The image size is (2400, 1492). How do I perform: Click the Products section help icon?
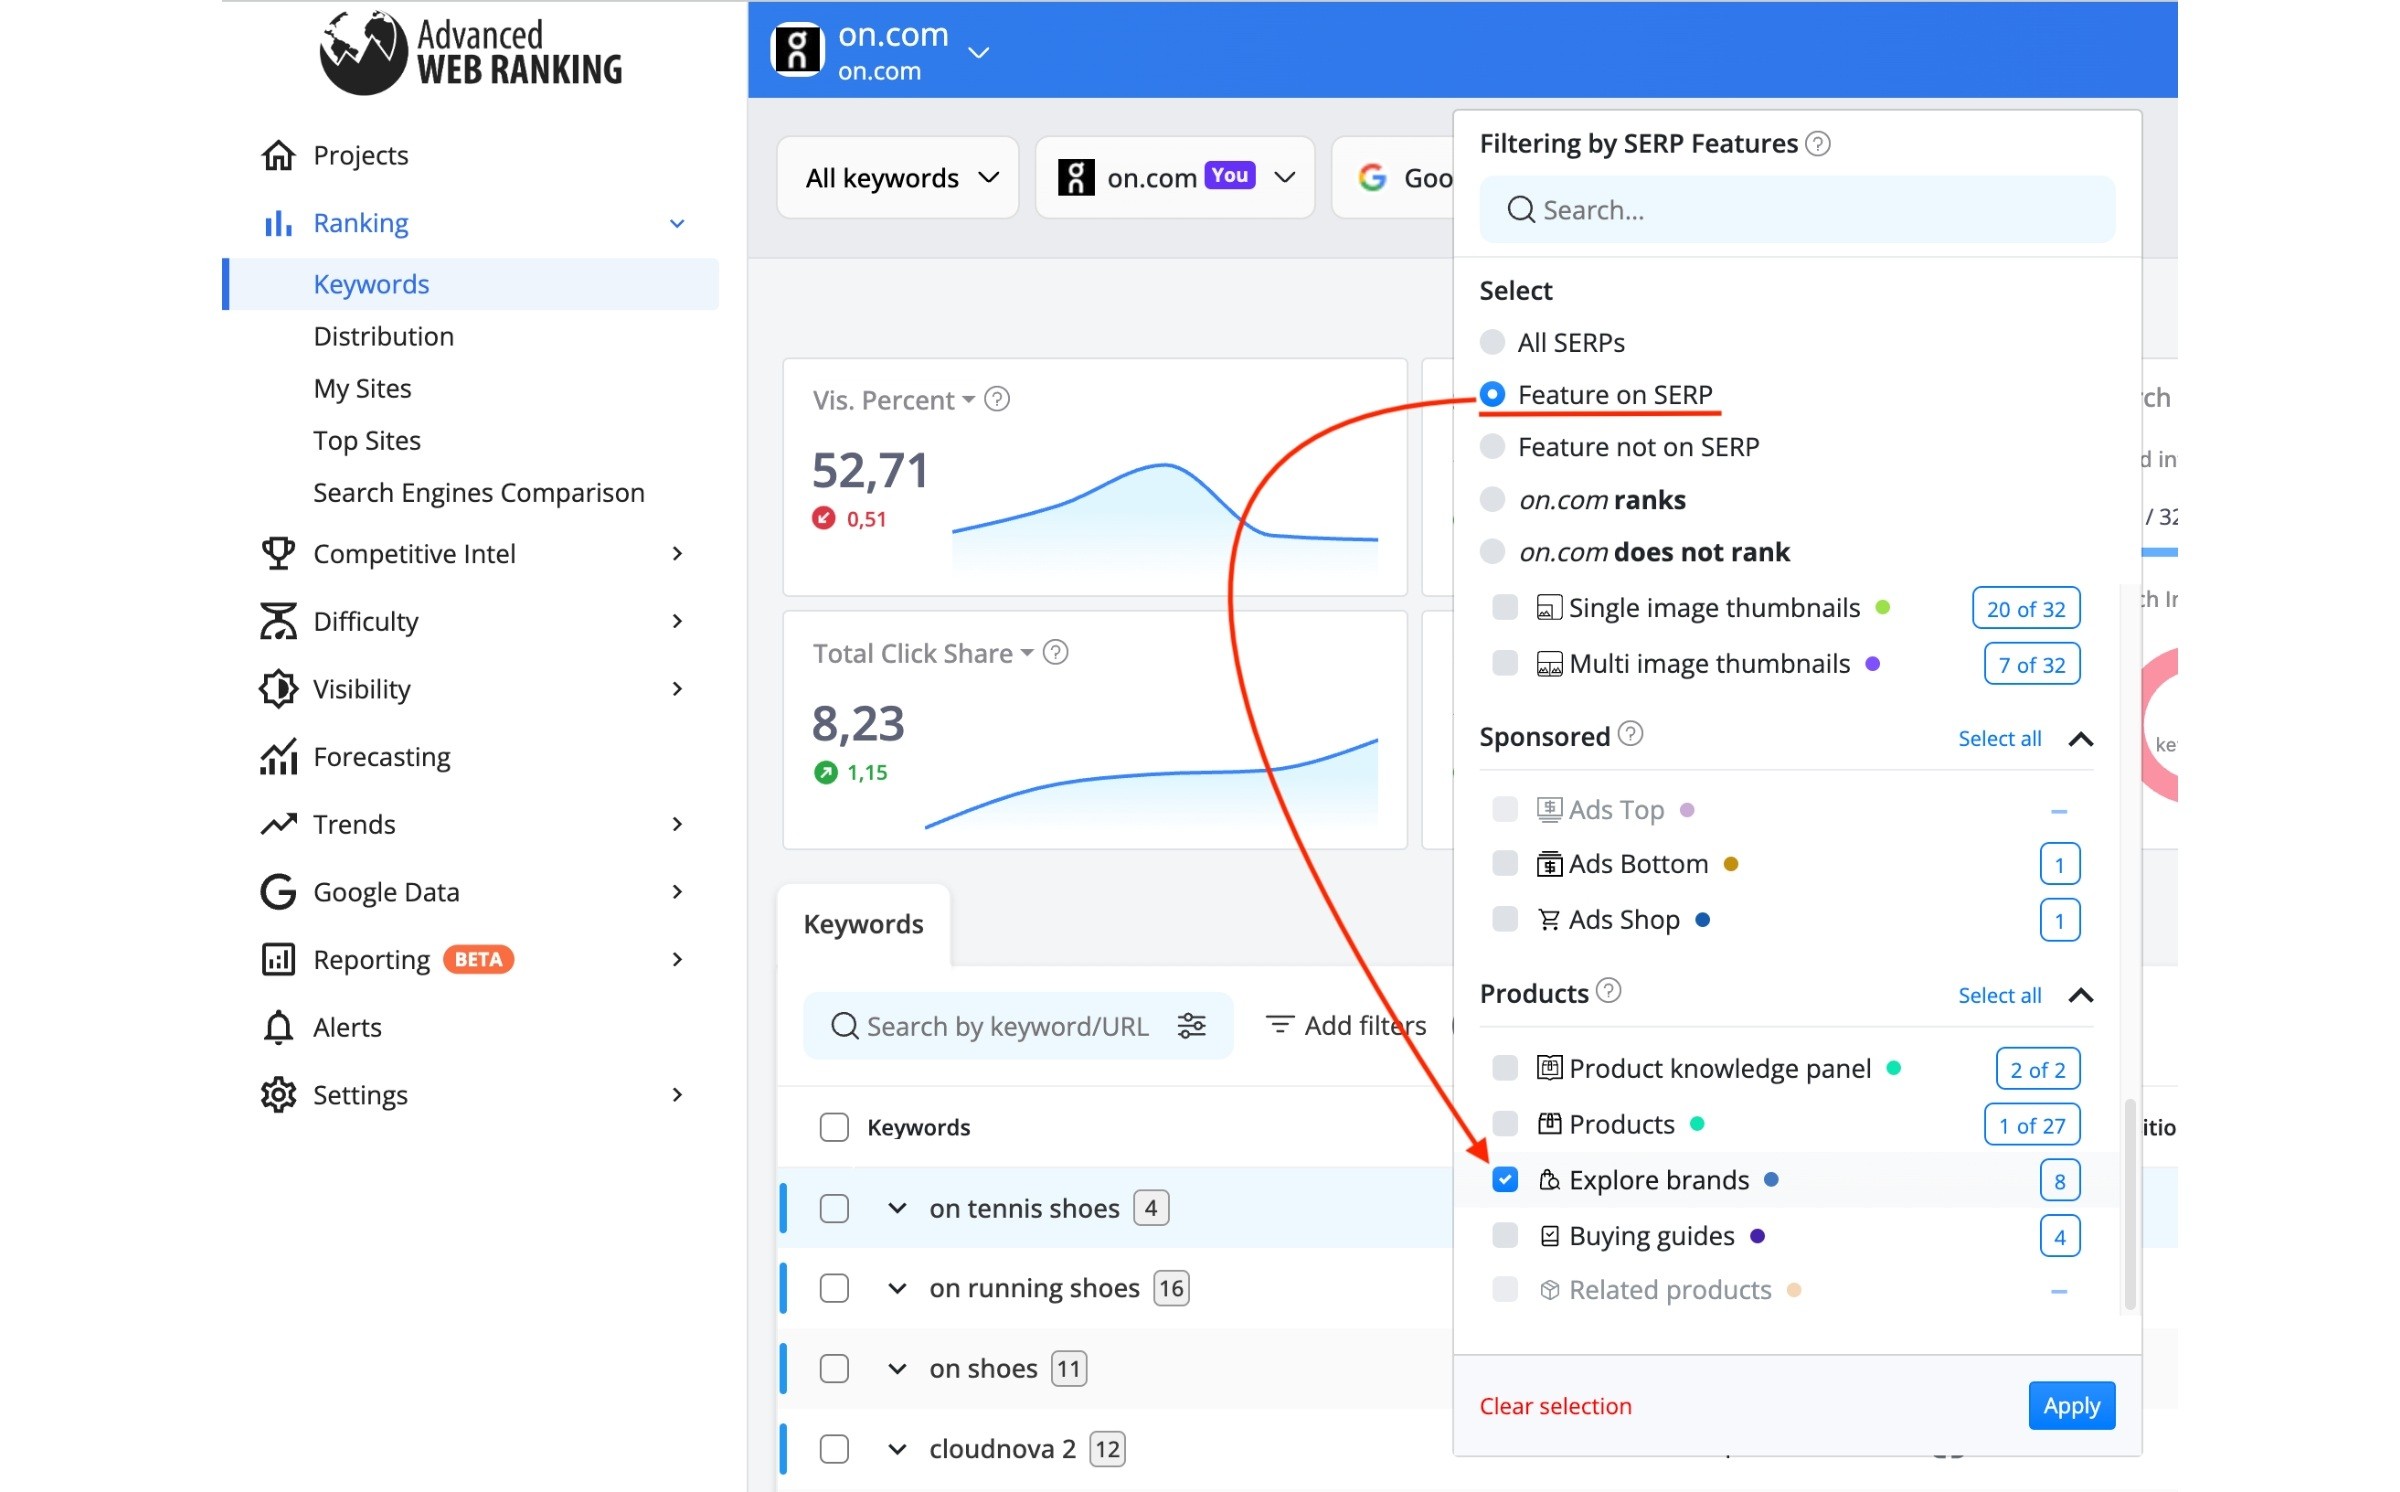1608,991
